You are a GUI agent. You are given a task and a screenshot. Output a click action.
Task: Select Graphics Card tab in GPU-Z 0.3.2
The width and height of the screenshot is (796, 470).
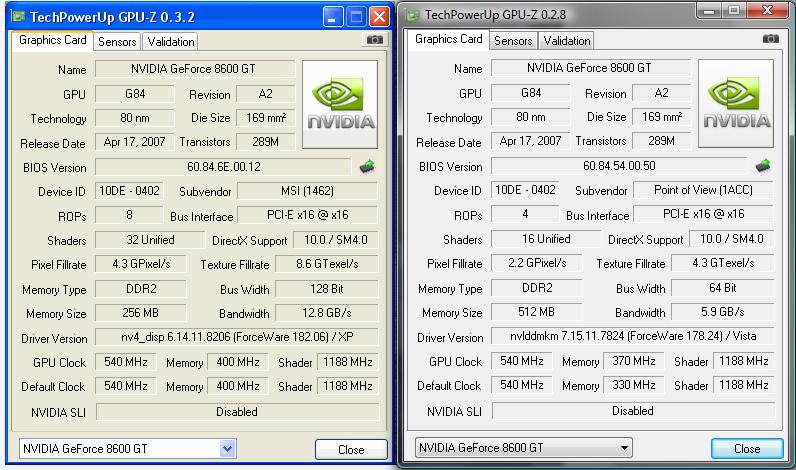53,40
